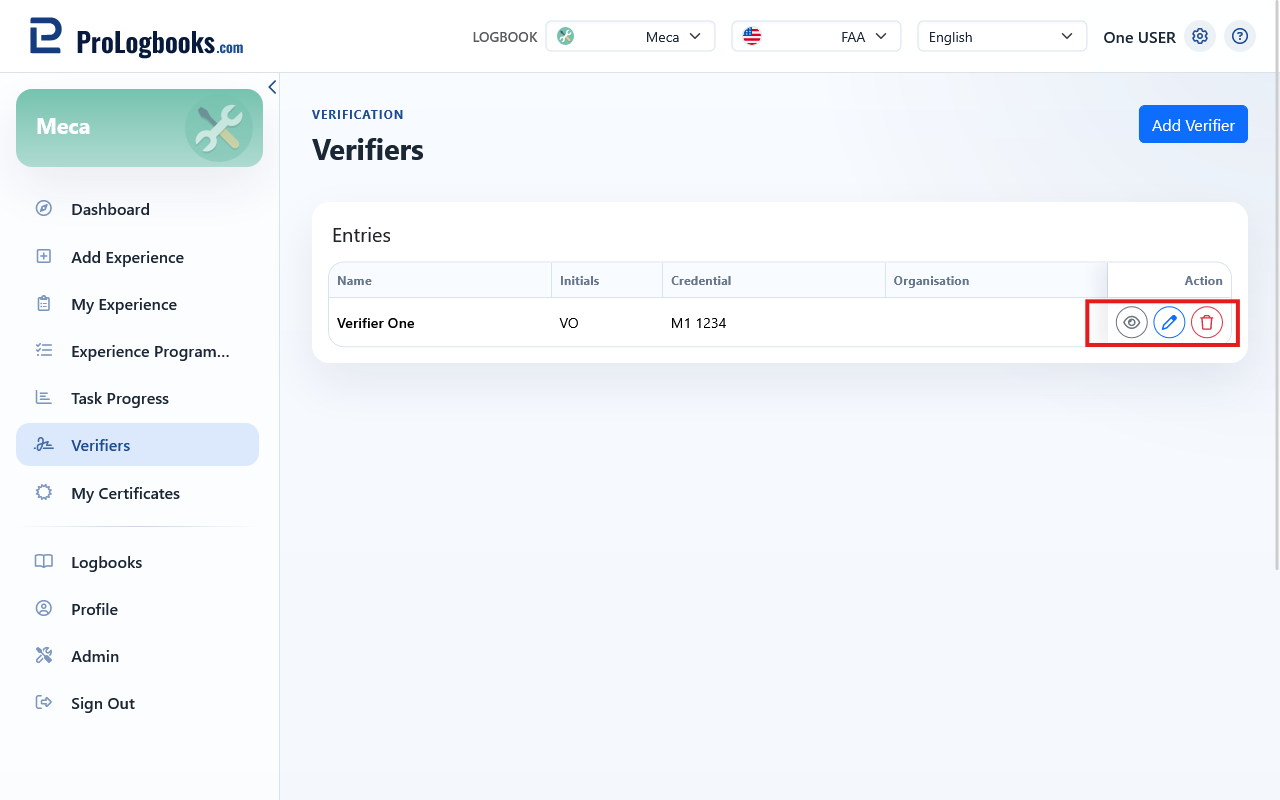Click the Experience Program checklist icon
This screenshot has height=800, width=1280.
click(x=44, y=351)
